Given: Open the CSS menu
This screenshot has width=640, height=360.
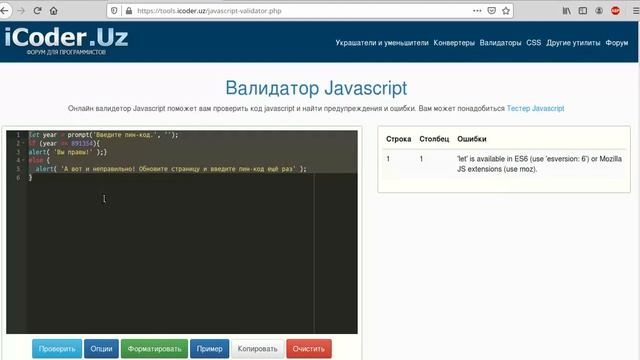Looking at the screenshot, I should [x=533, y=43].
